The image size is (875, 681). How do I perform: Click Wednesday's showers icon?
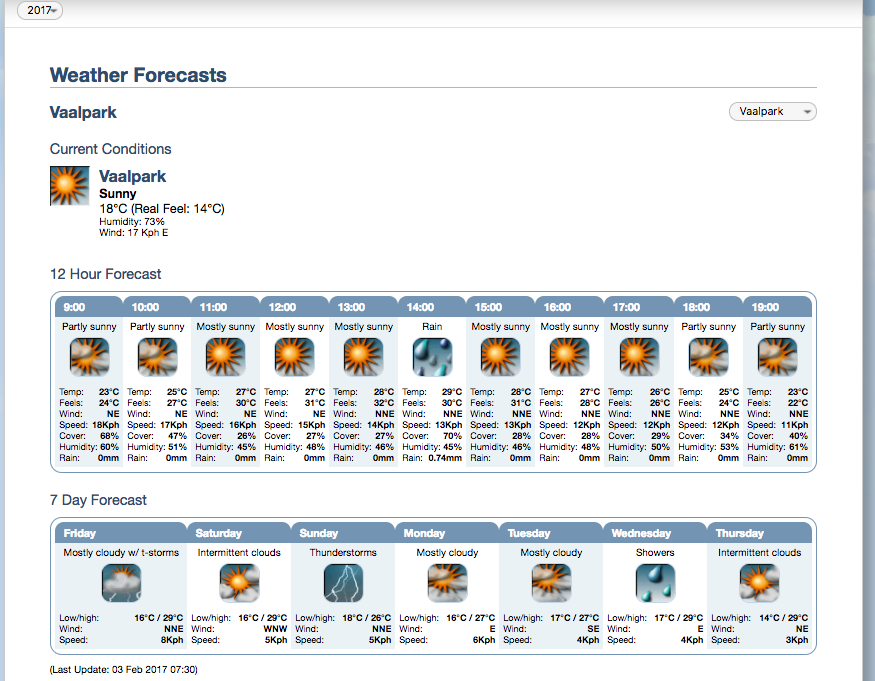pyautogui.click(x=655, y=583)
